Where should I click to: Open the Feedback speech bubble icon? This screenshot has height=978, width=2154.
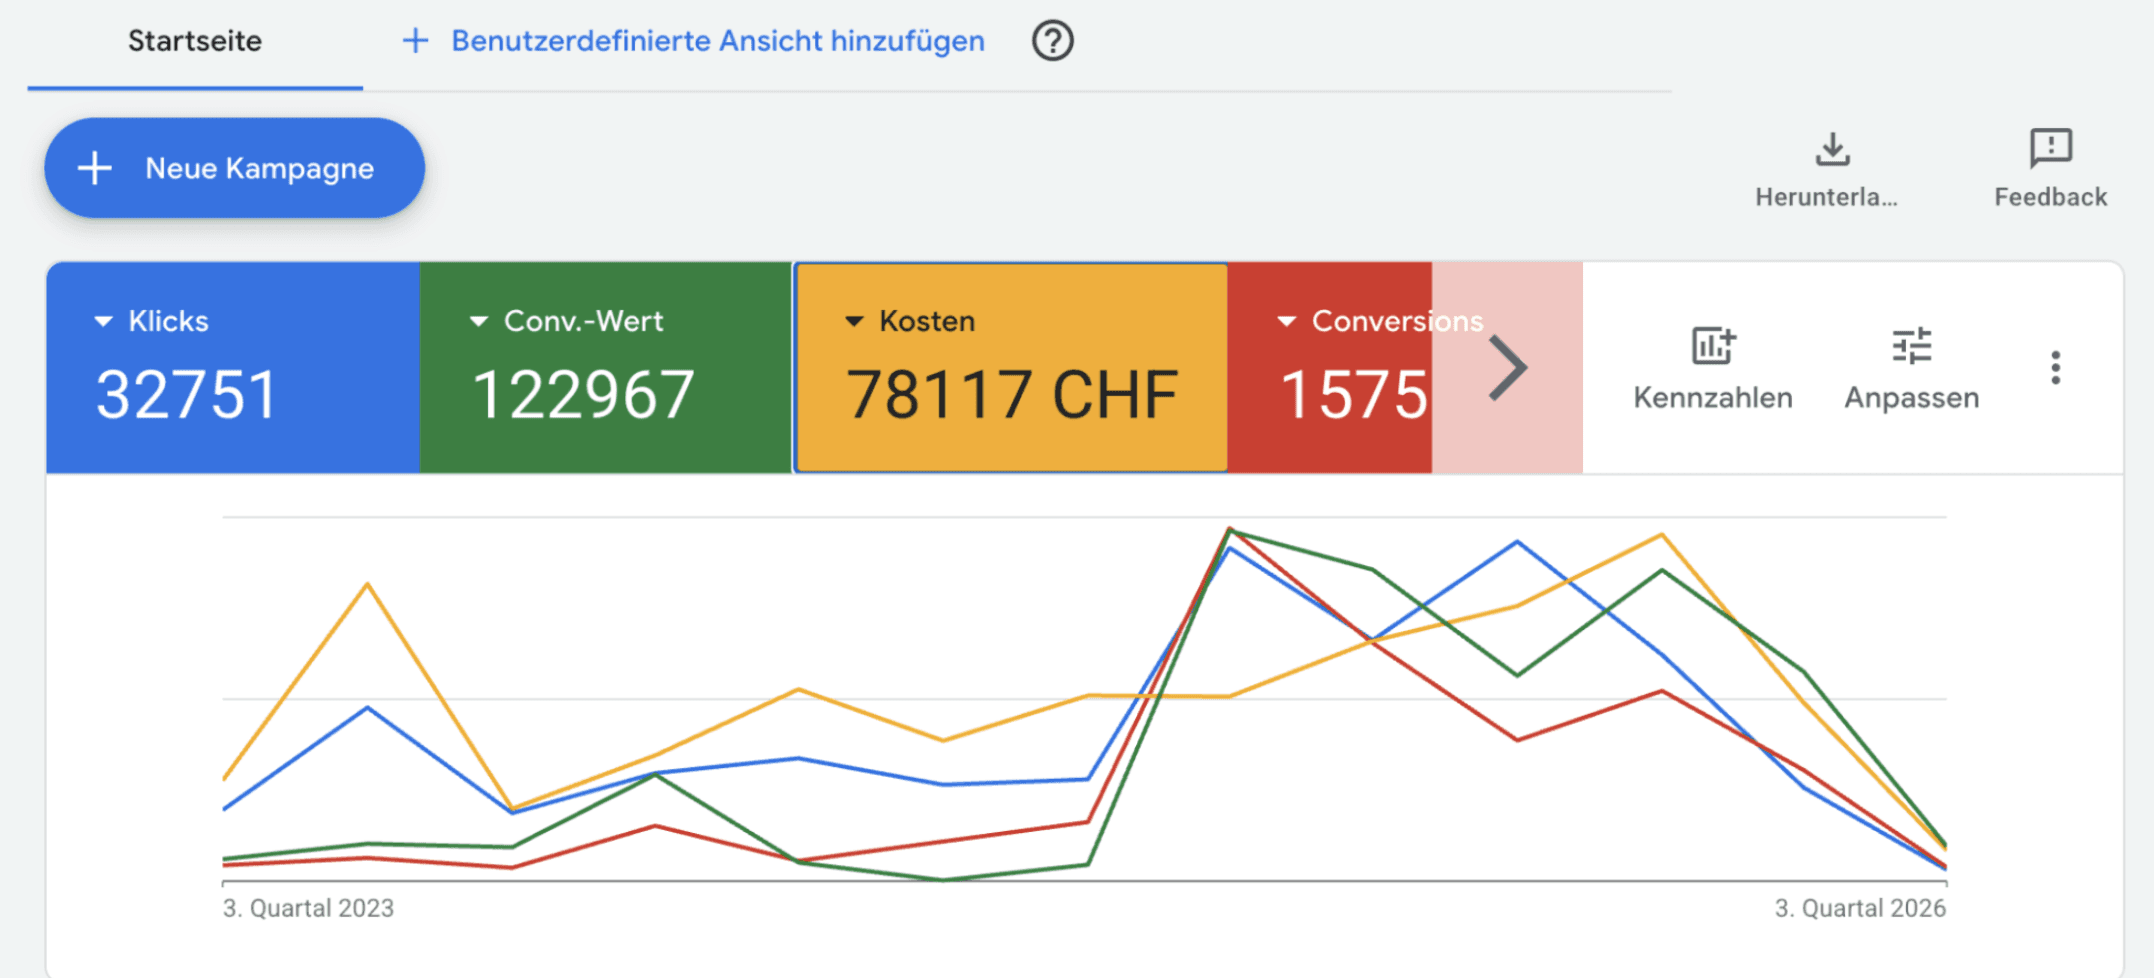[2050, 148]
